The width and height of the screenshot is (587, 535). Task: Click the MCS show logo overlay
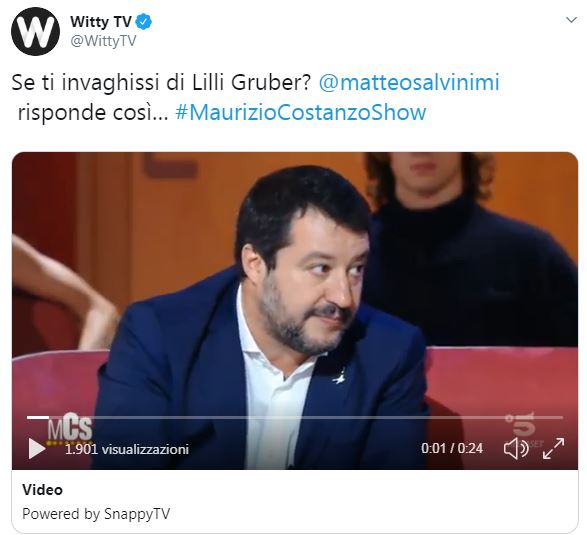(x=70, y=427)
